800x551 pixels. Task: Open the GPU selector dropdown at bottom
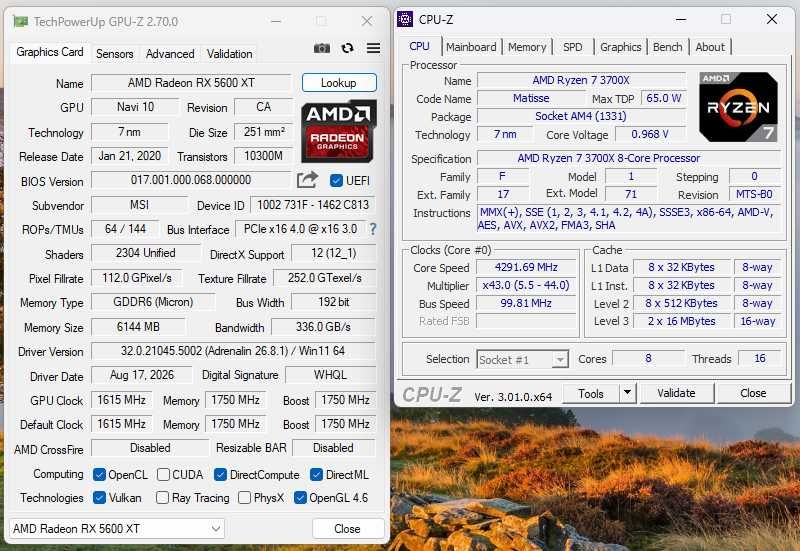pos(117,529)
